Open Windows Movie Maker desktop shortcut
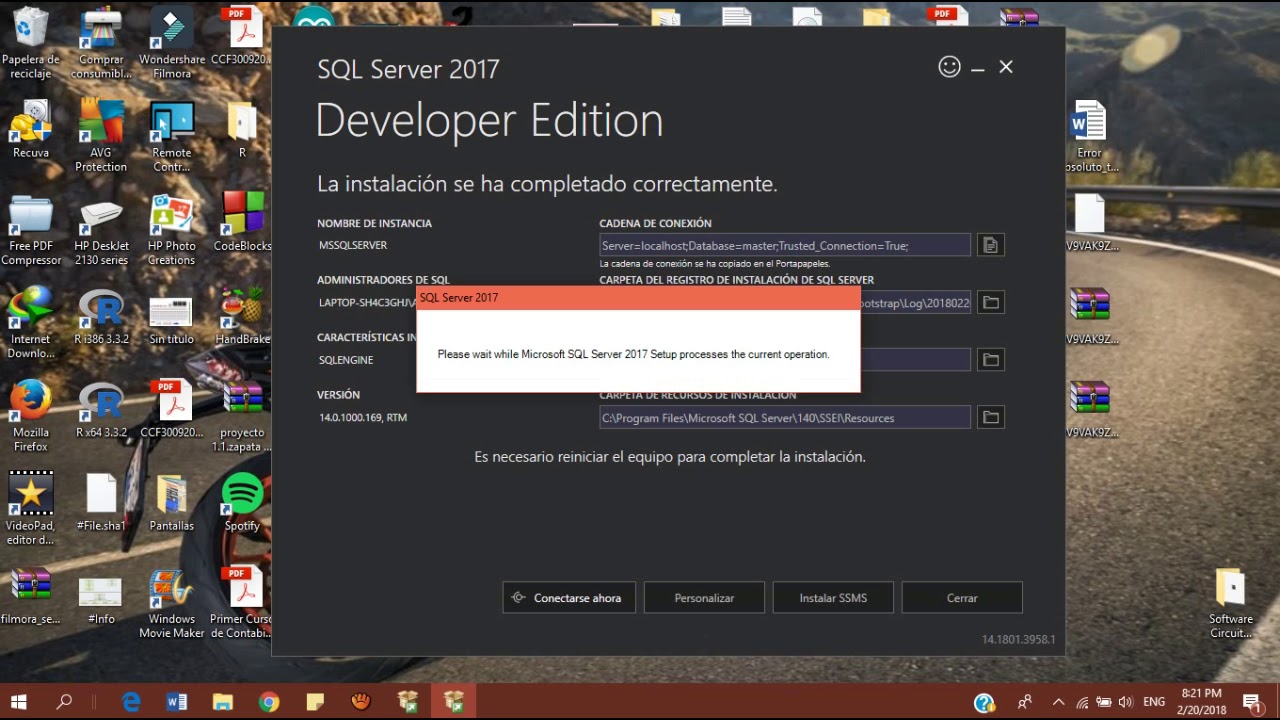Screen dimensions: 1280x720 (172, 603)
